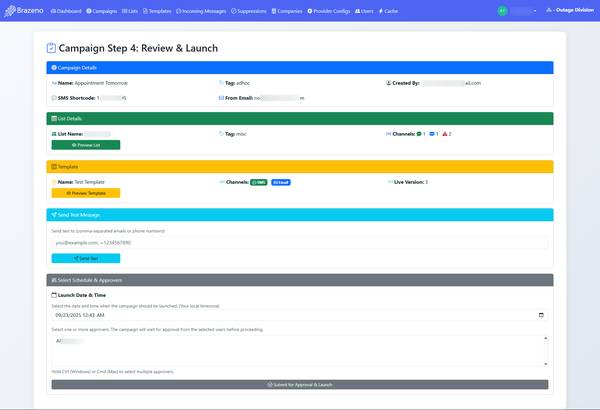Open Templates from the top navigation
600x410 pixels.
click(x=157, y=10)
